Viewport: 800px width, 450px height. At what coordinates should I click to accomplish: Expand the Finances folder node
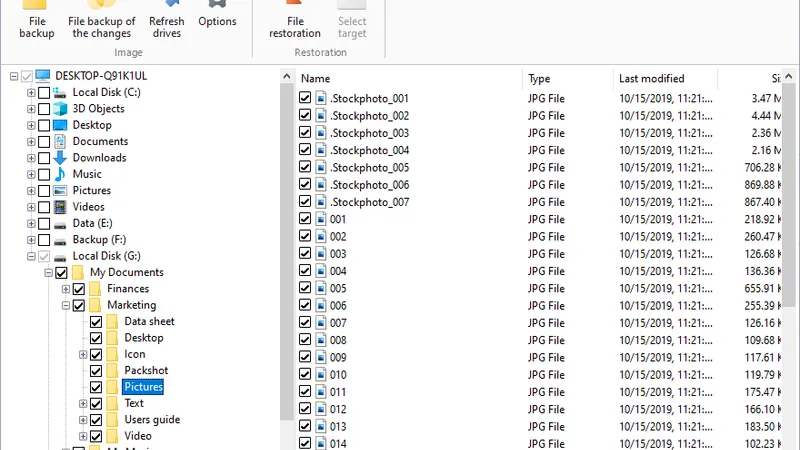pyautogui.click(x=66, y=289)
